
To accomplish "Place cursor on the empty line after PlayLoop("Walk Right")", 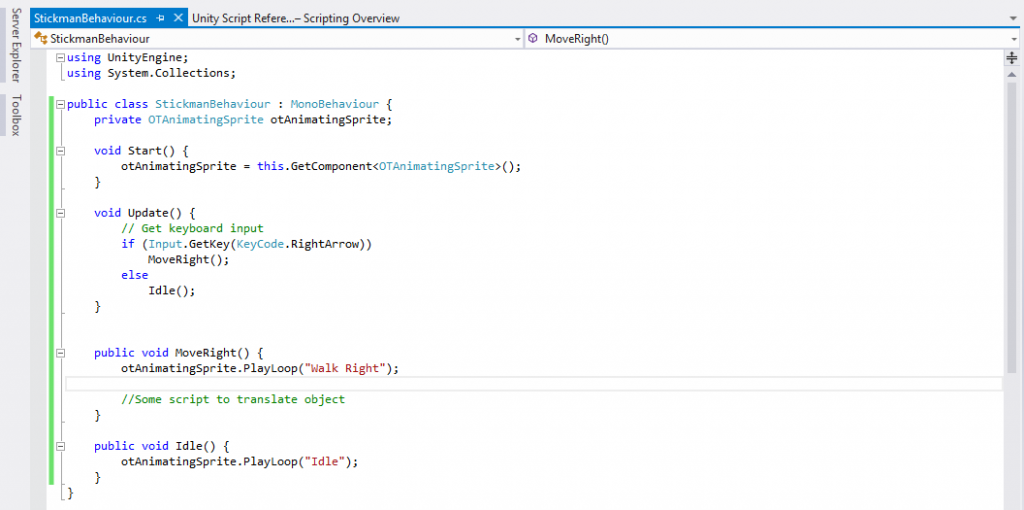I will point(400,384).
